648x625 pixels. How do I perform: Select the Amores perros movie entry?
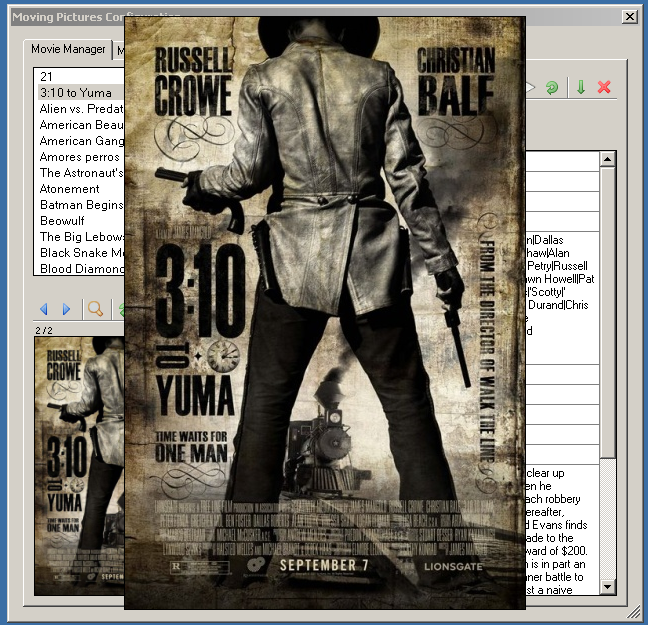coord(80,157)
